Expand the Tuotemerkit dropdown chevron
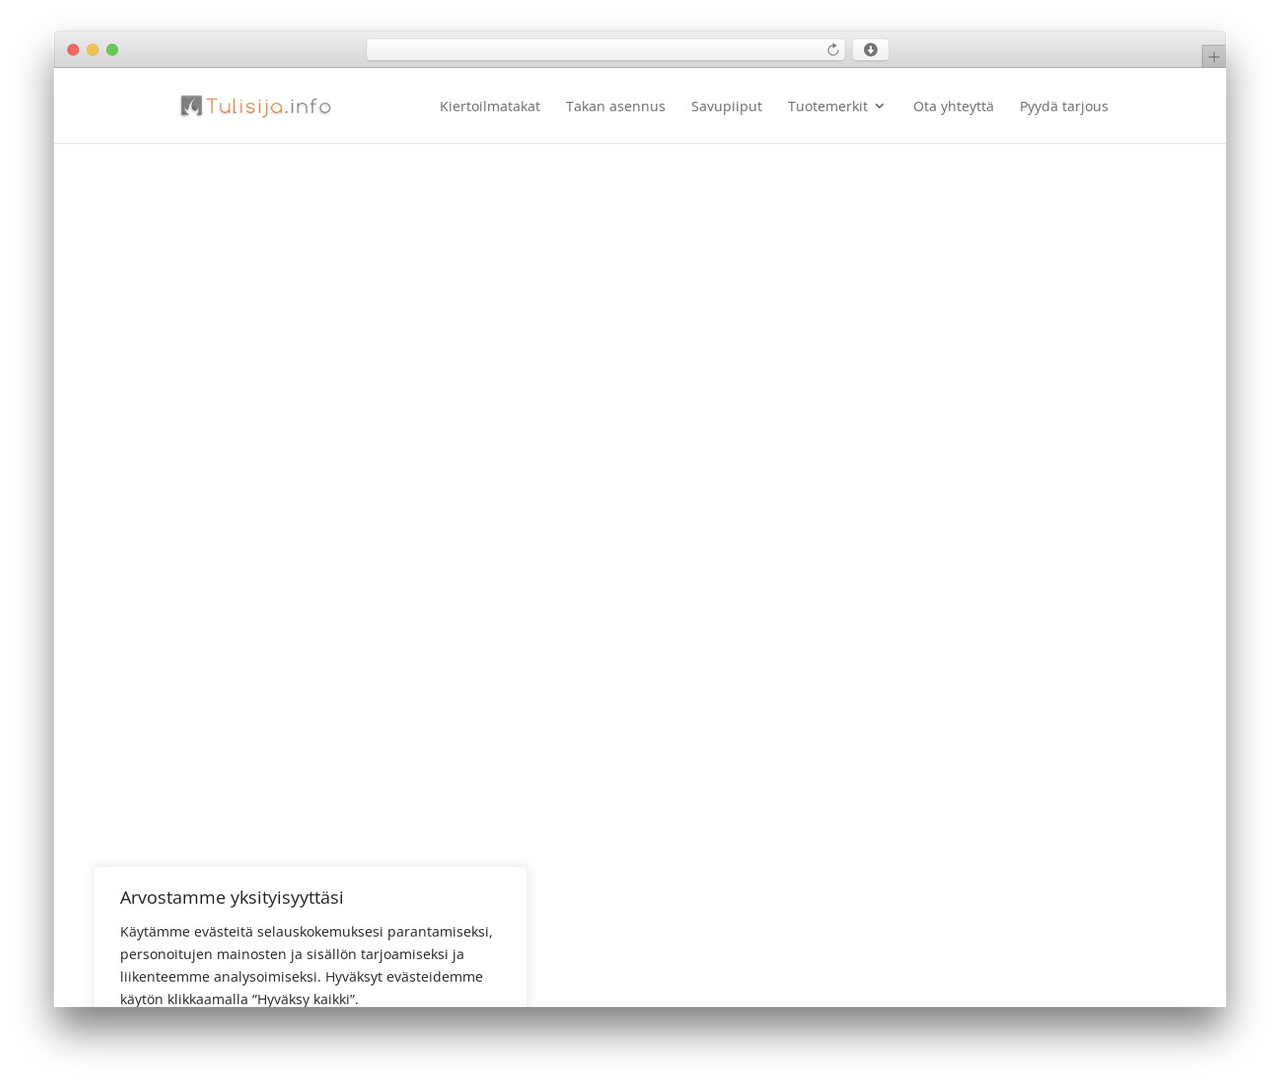 tap(879, 106)
